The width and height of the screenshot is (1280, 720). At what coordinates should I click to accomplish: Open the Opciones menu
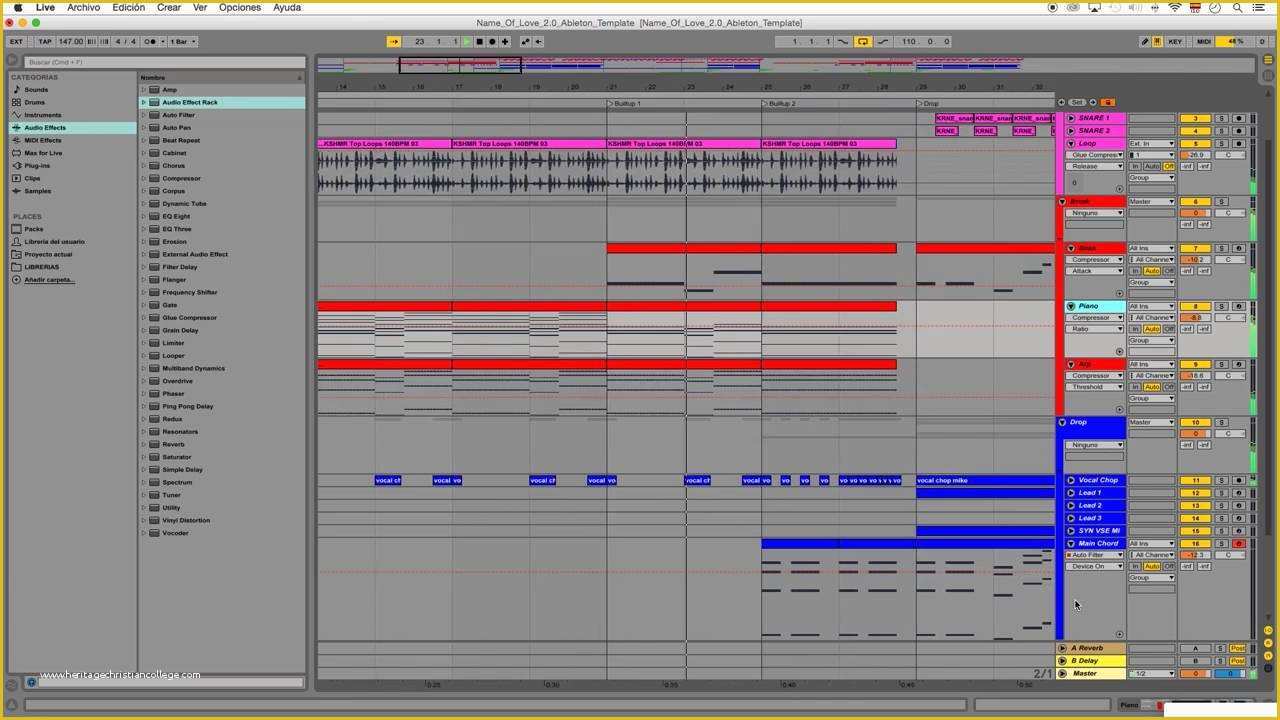(x=240, y=7)
